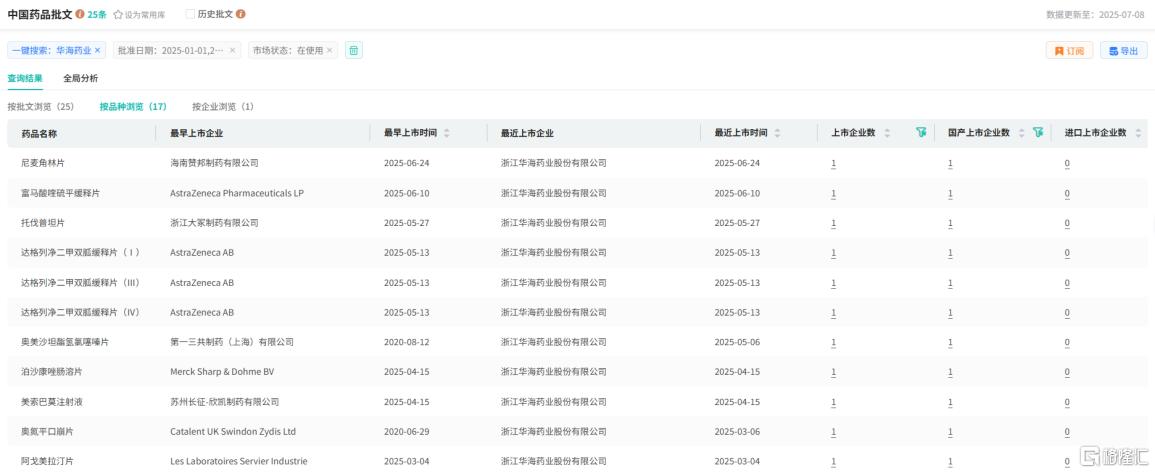The width and height of the screenshot is (1155, 473).
Task: Sort by 上市企业数 column arrows
Action: tap(887, 133)
